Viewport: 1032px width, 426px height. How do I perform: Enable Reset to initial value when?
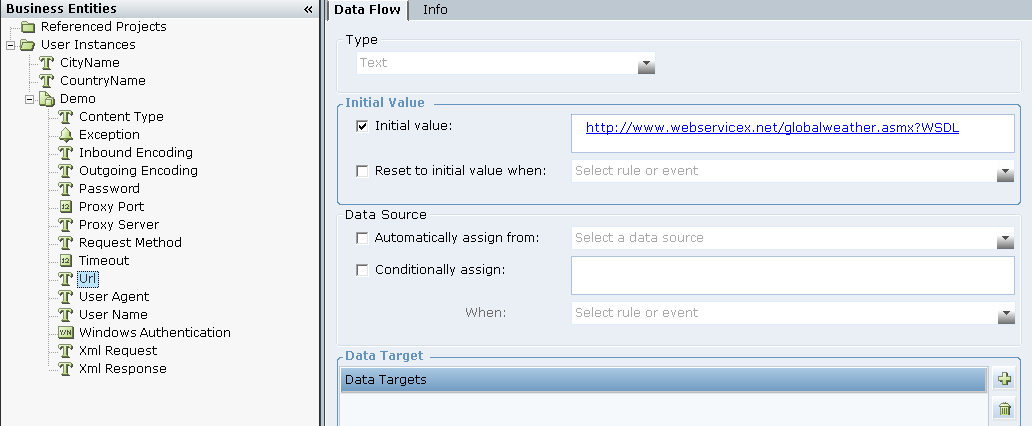pyautogui.click(x=362, y=171)
